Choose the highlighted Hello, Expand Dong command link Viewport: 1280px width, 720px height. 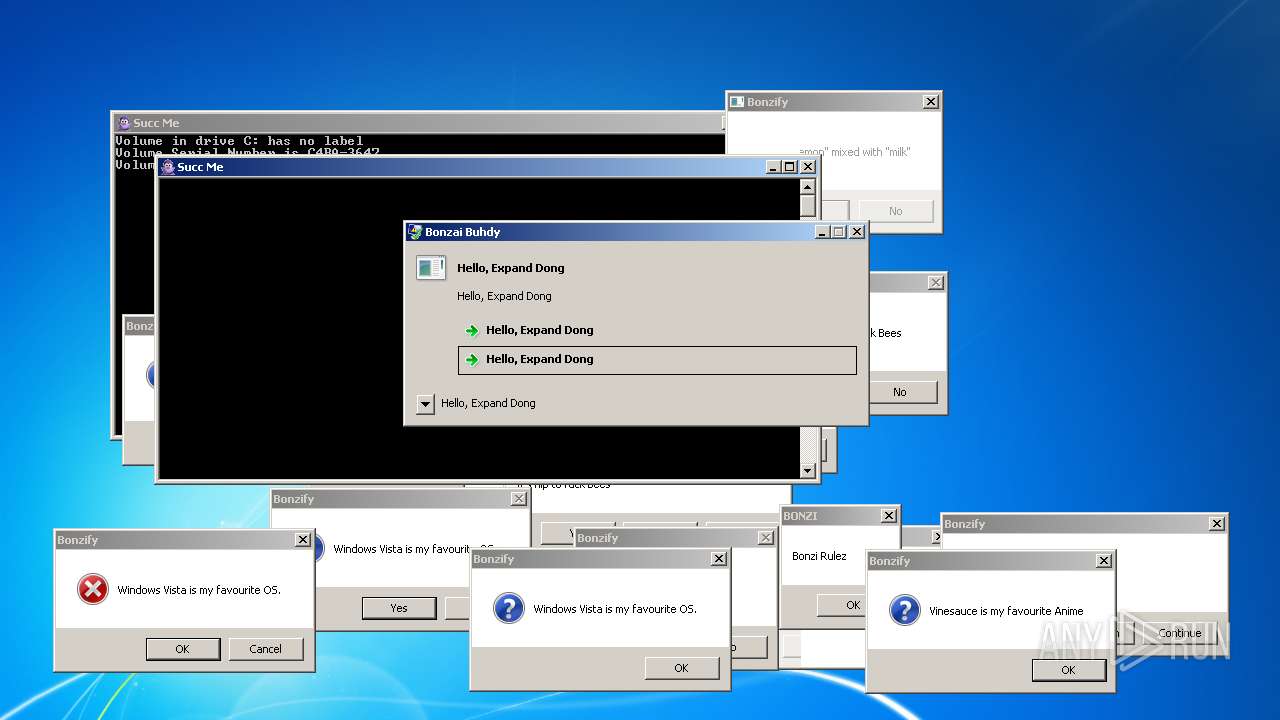point(657,360)
